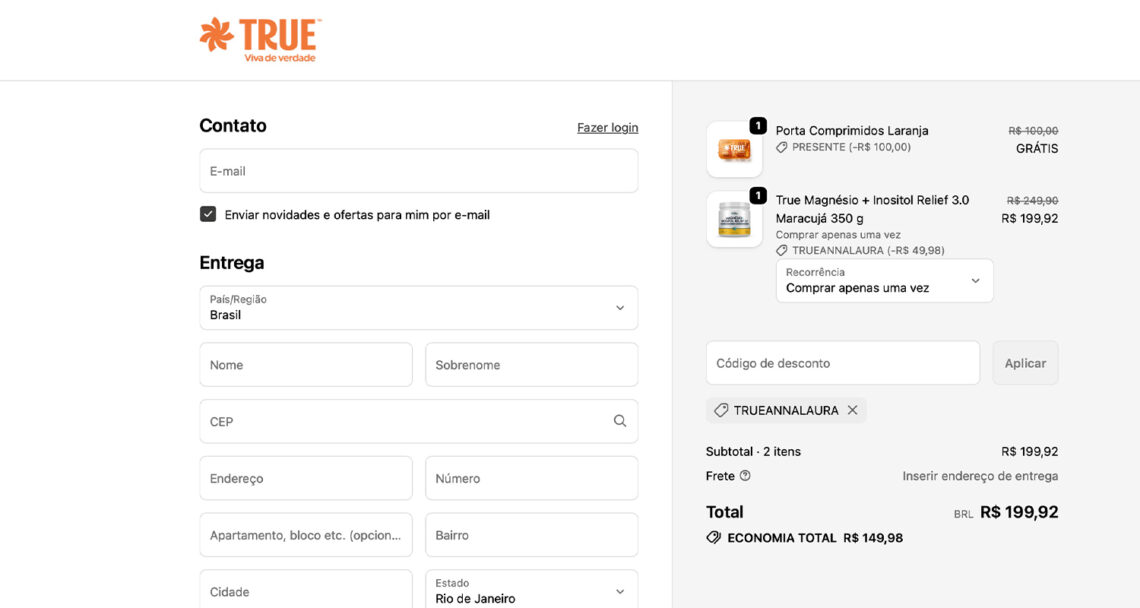Select the Sobrenome input field
Screen dimensions: 1140x608
tap(531, 365)
